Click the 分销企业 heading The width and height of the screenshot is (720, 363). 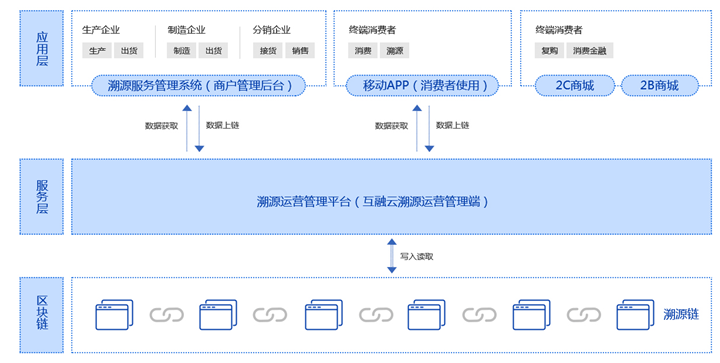(x=272, y=30)
